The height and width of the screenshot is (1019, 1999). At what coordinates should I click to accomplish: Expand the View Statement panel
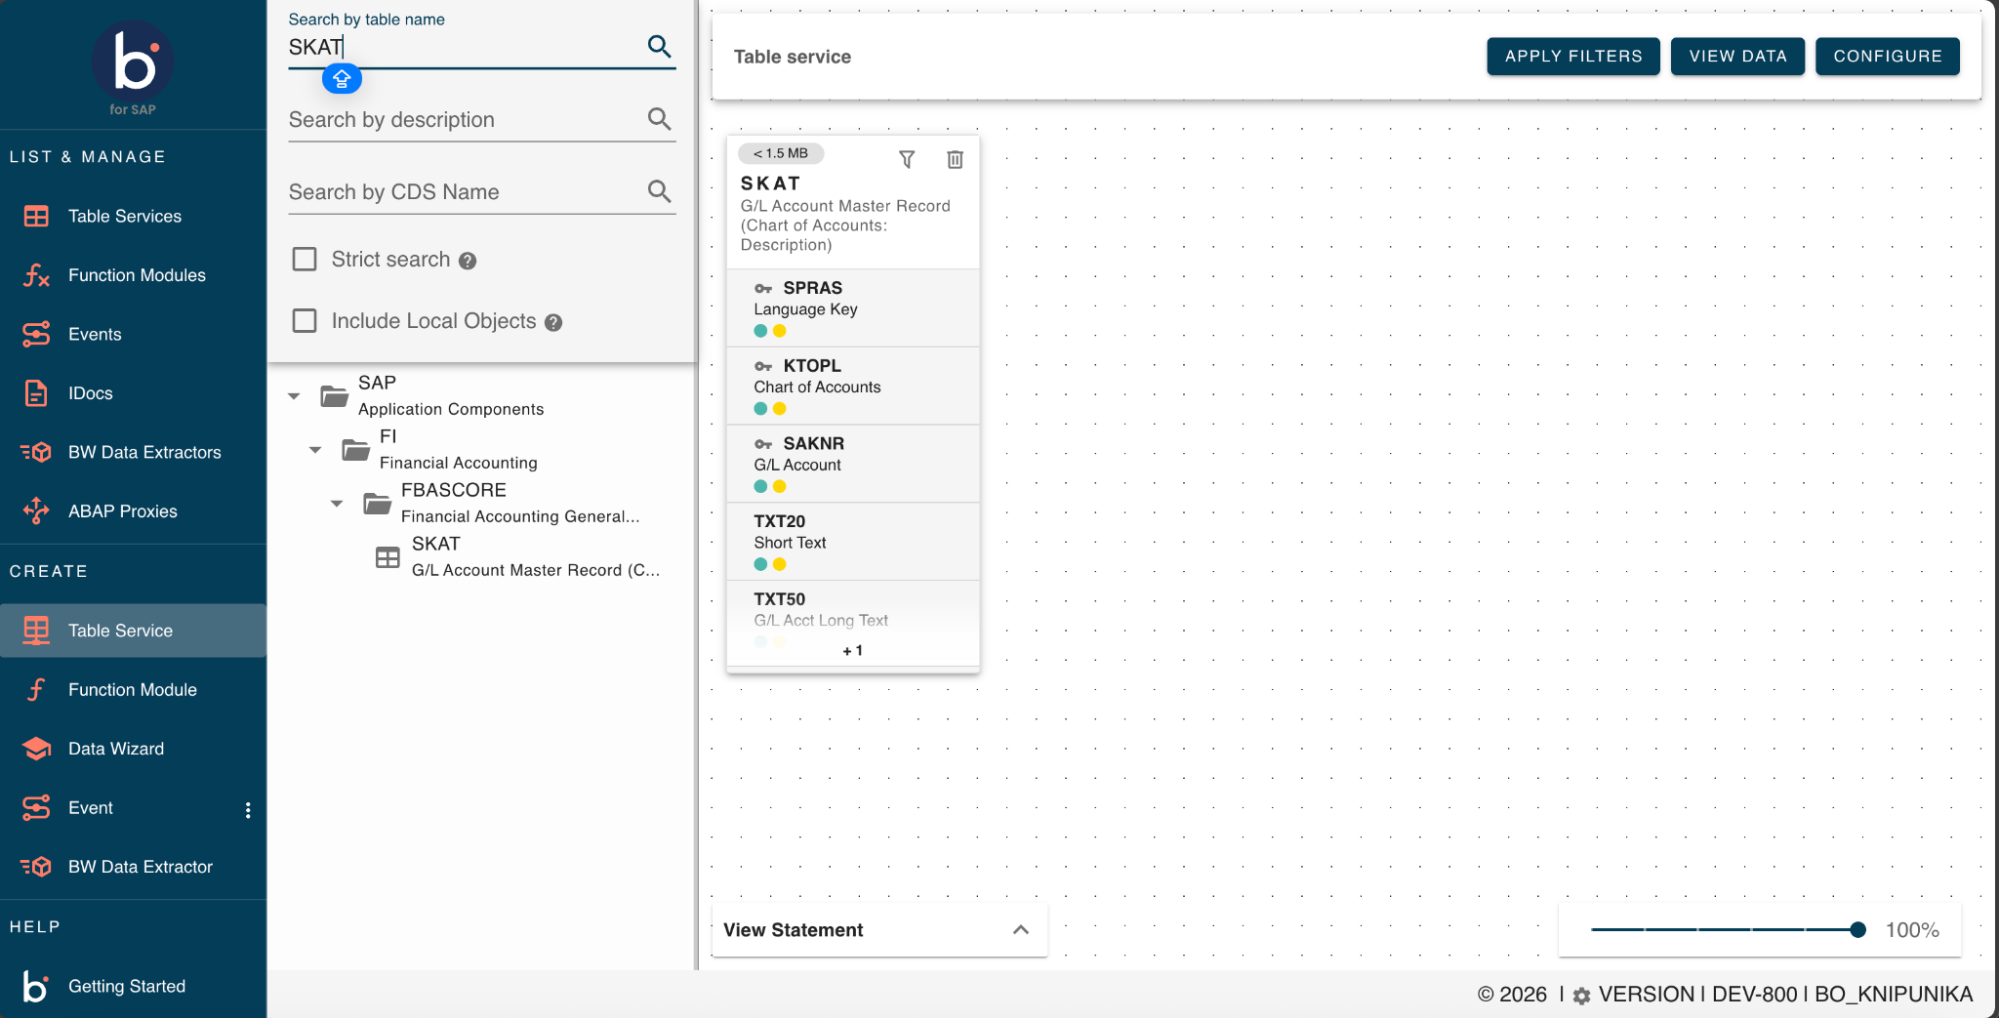point(1020,930)
